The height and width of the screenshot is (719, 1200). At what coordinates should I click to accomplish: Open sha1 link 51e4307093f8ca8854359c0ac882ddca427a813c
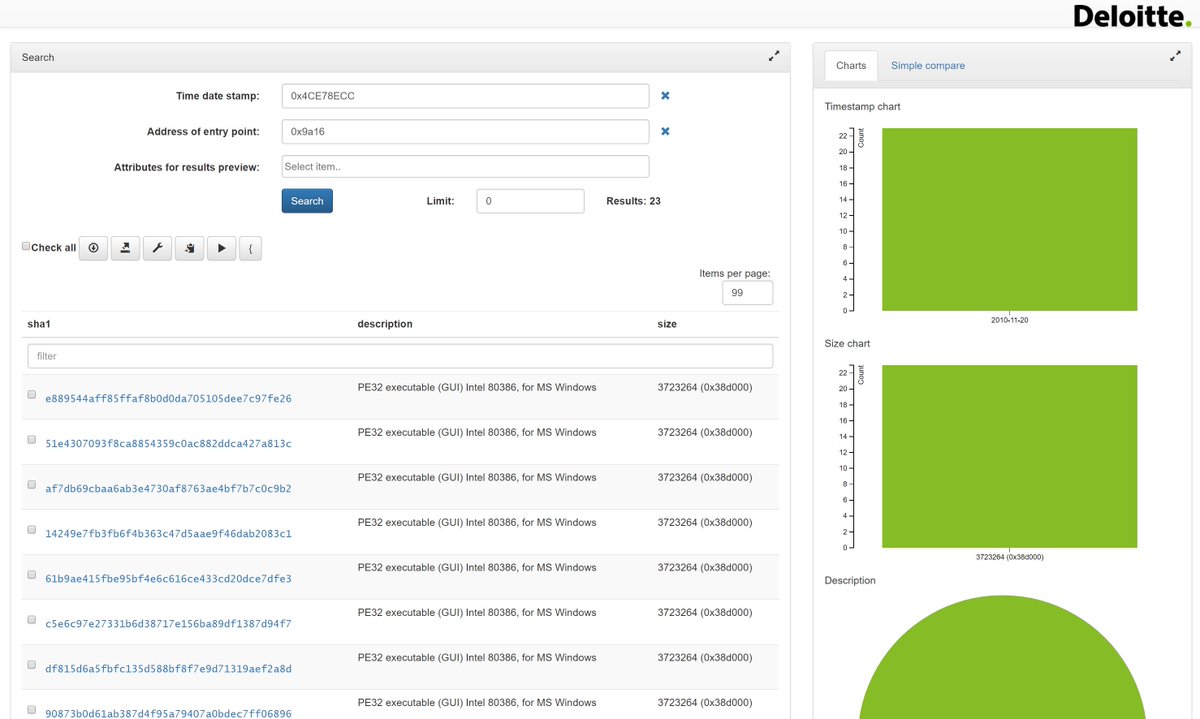click(169, 444)
